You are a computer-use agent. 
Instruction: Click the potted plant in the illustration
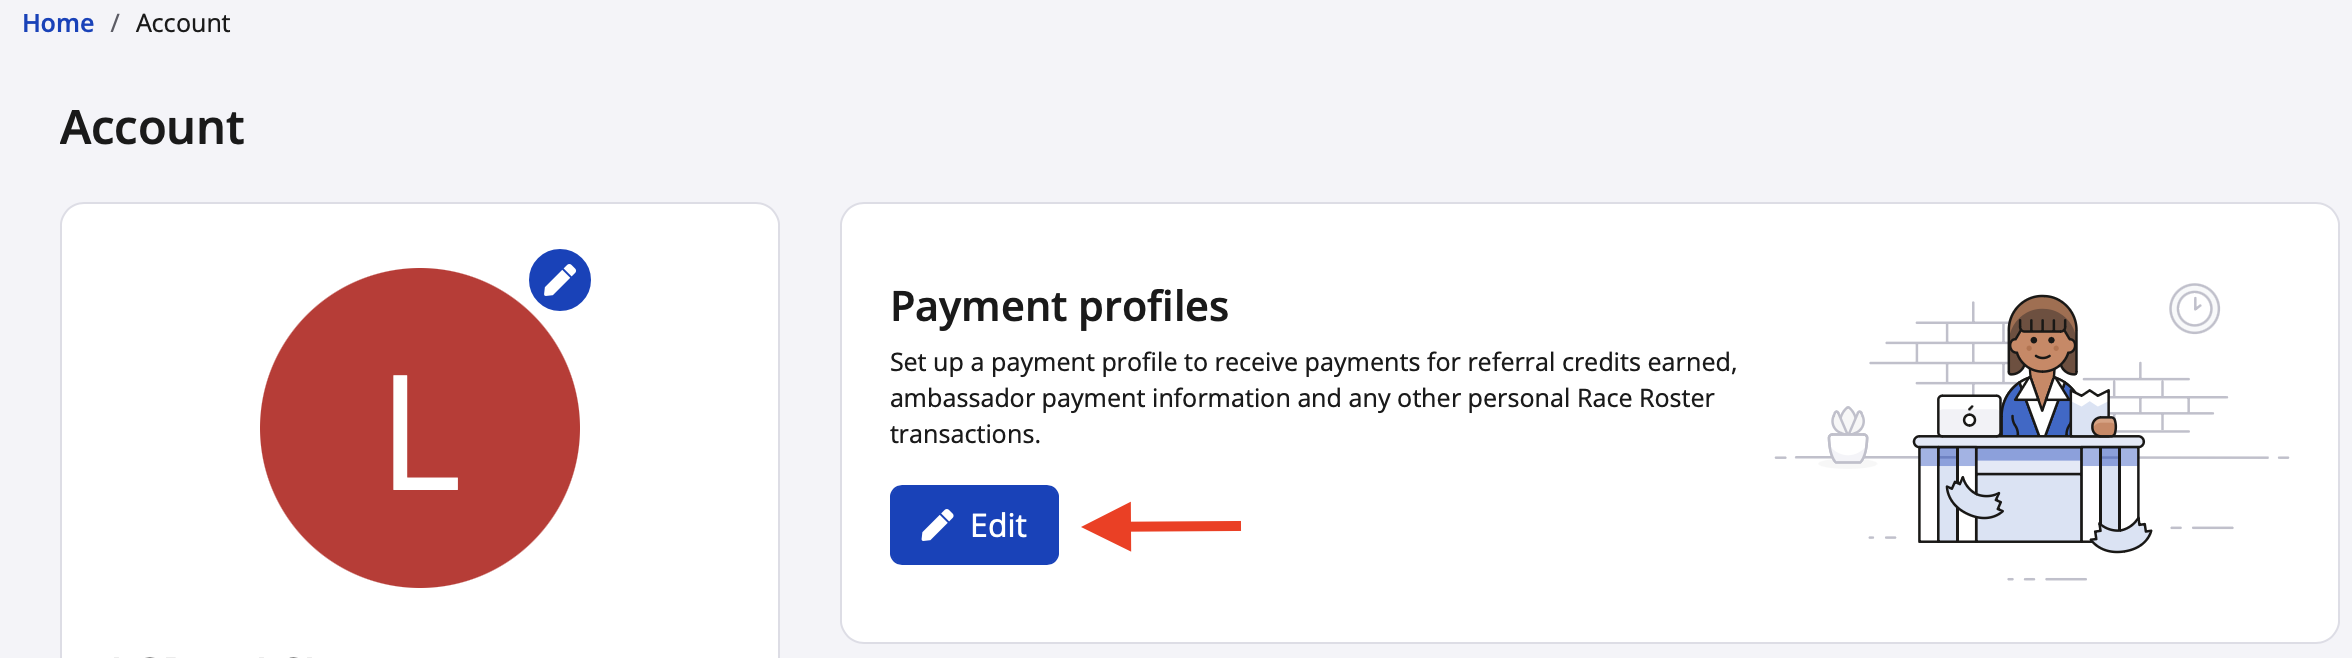pyautogui.click(x=1847, y=436)
